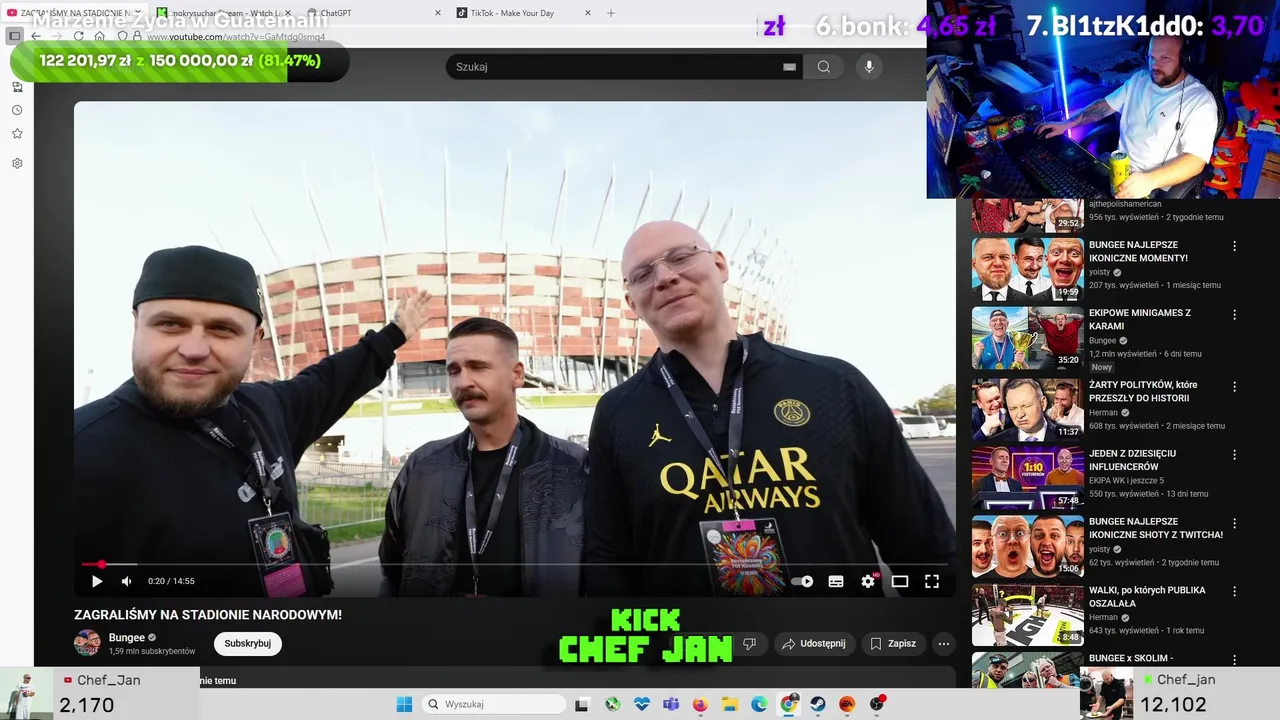1280x720 pixels.
Task: Go forward in the browser
Action: pyautogui.click(x=57, y=36)
